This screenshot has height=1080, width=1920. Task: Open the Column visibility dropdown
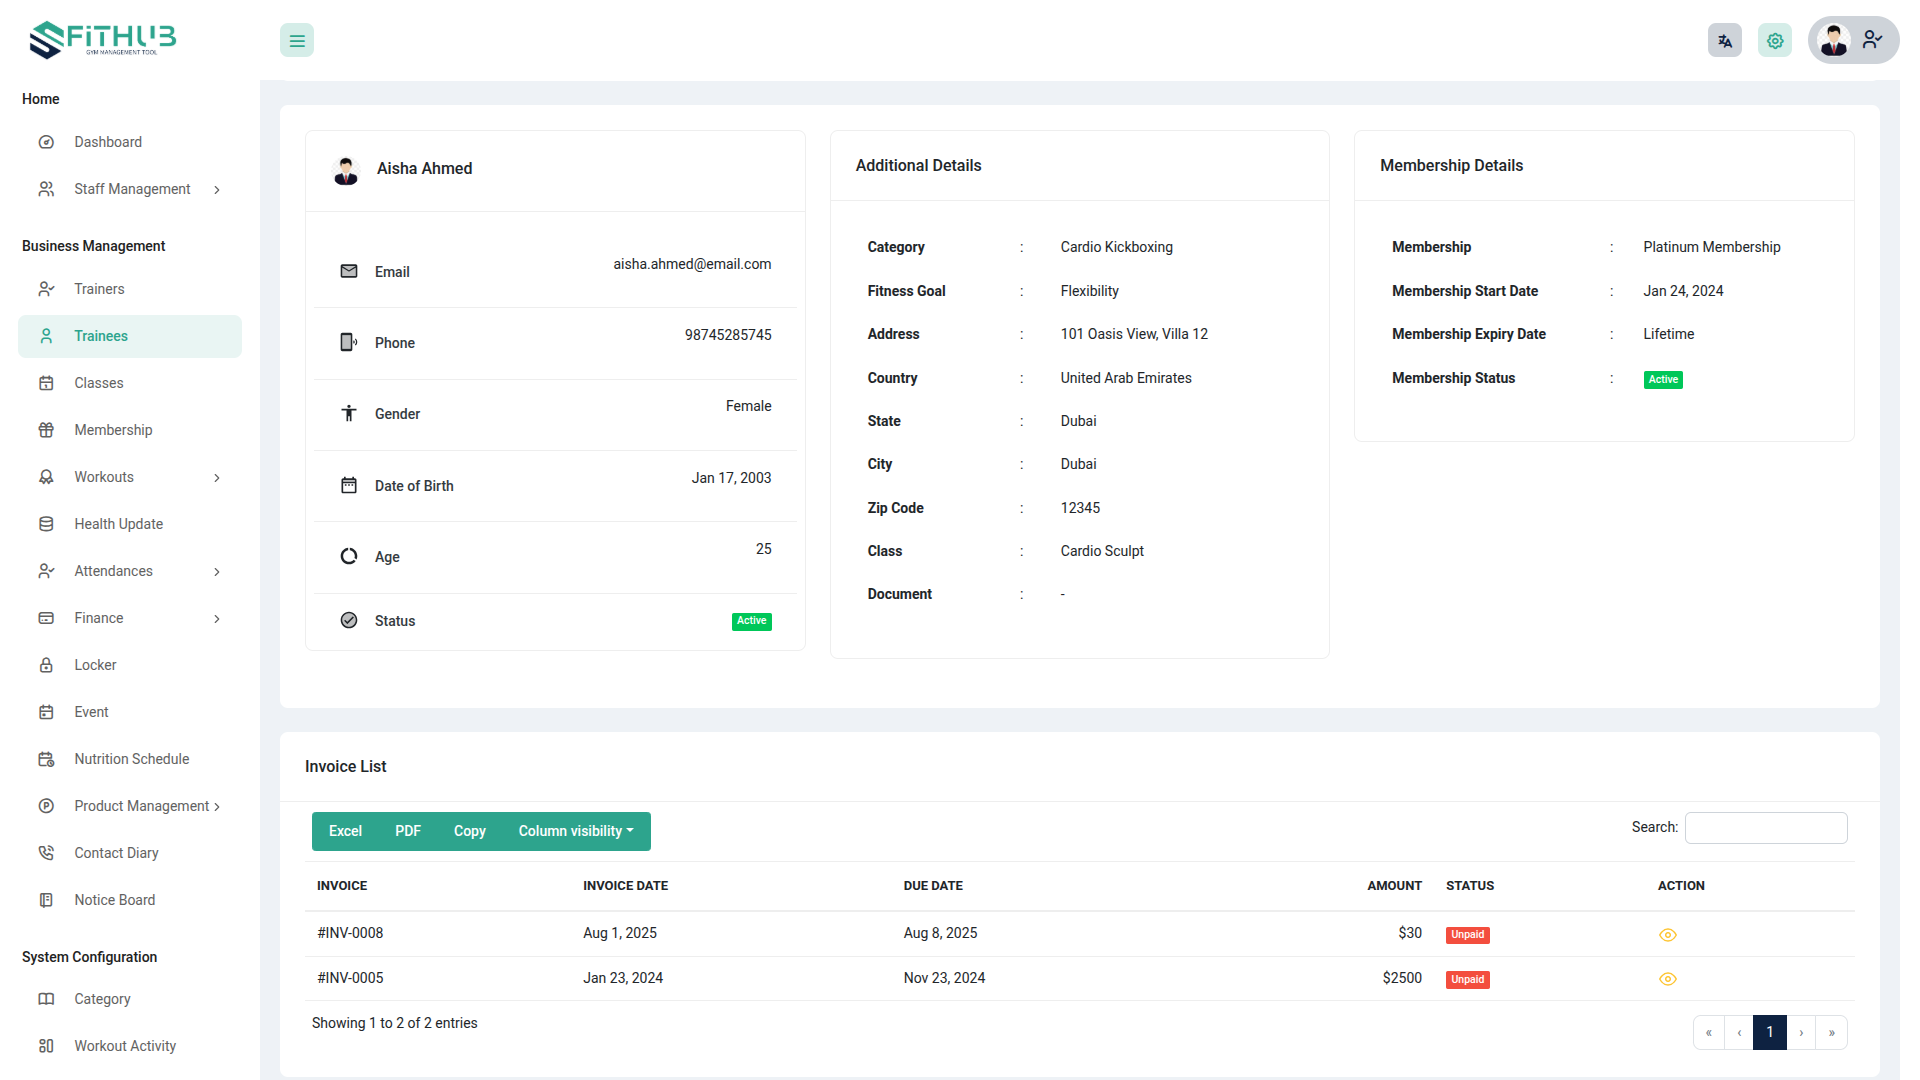click(x=575, y=831)
